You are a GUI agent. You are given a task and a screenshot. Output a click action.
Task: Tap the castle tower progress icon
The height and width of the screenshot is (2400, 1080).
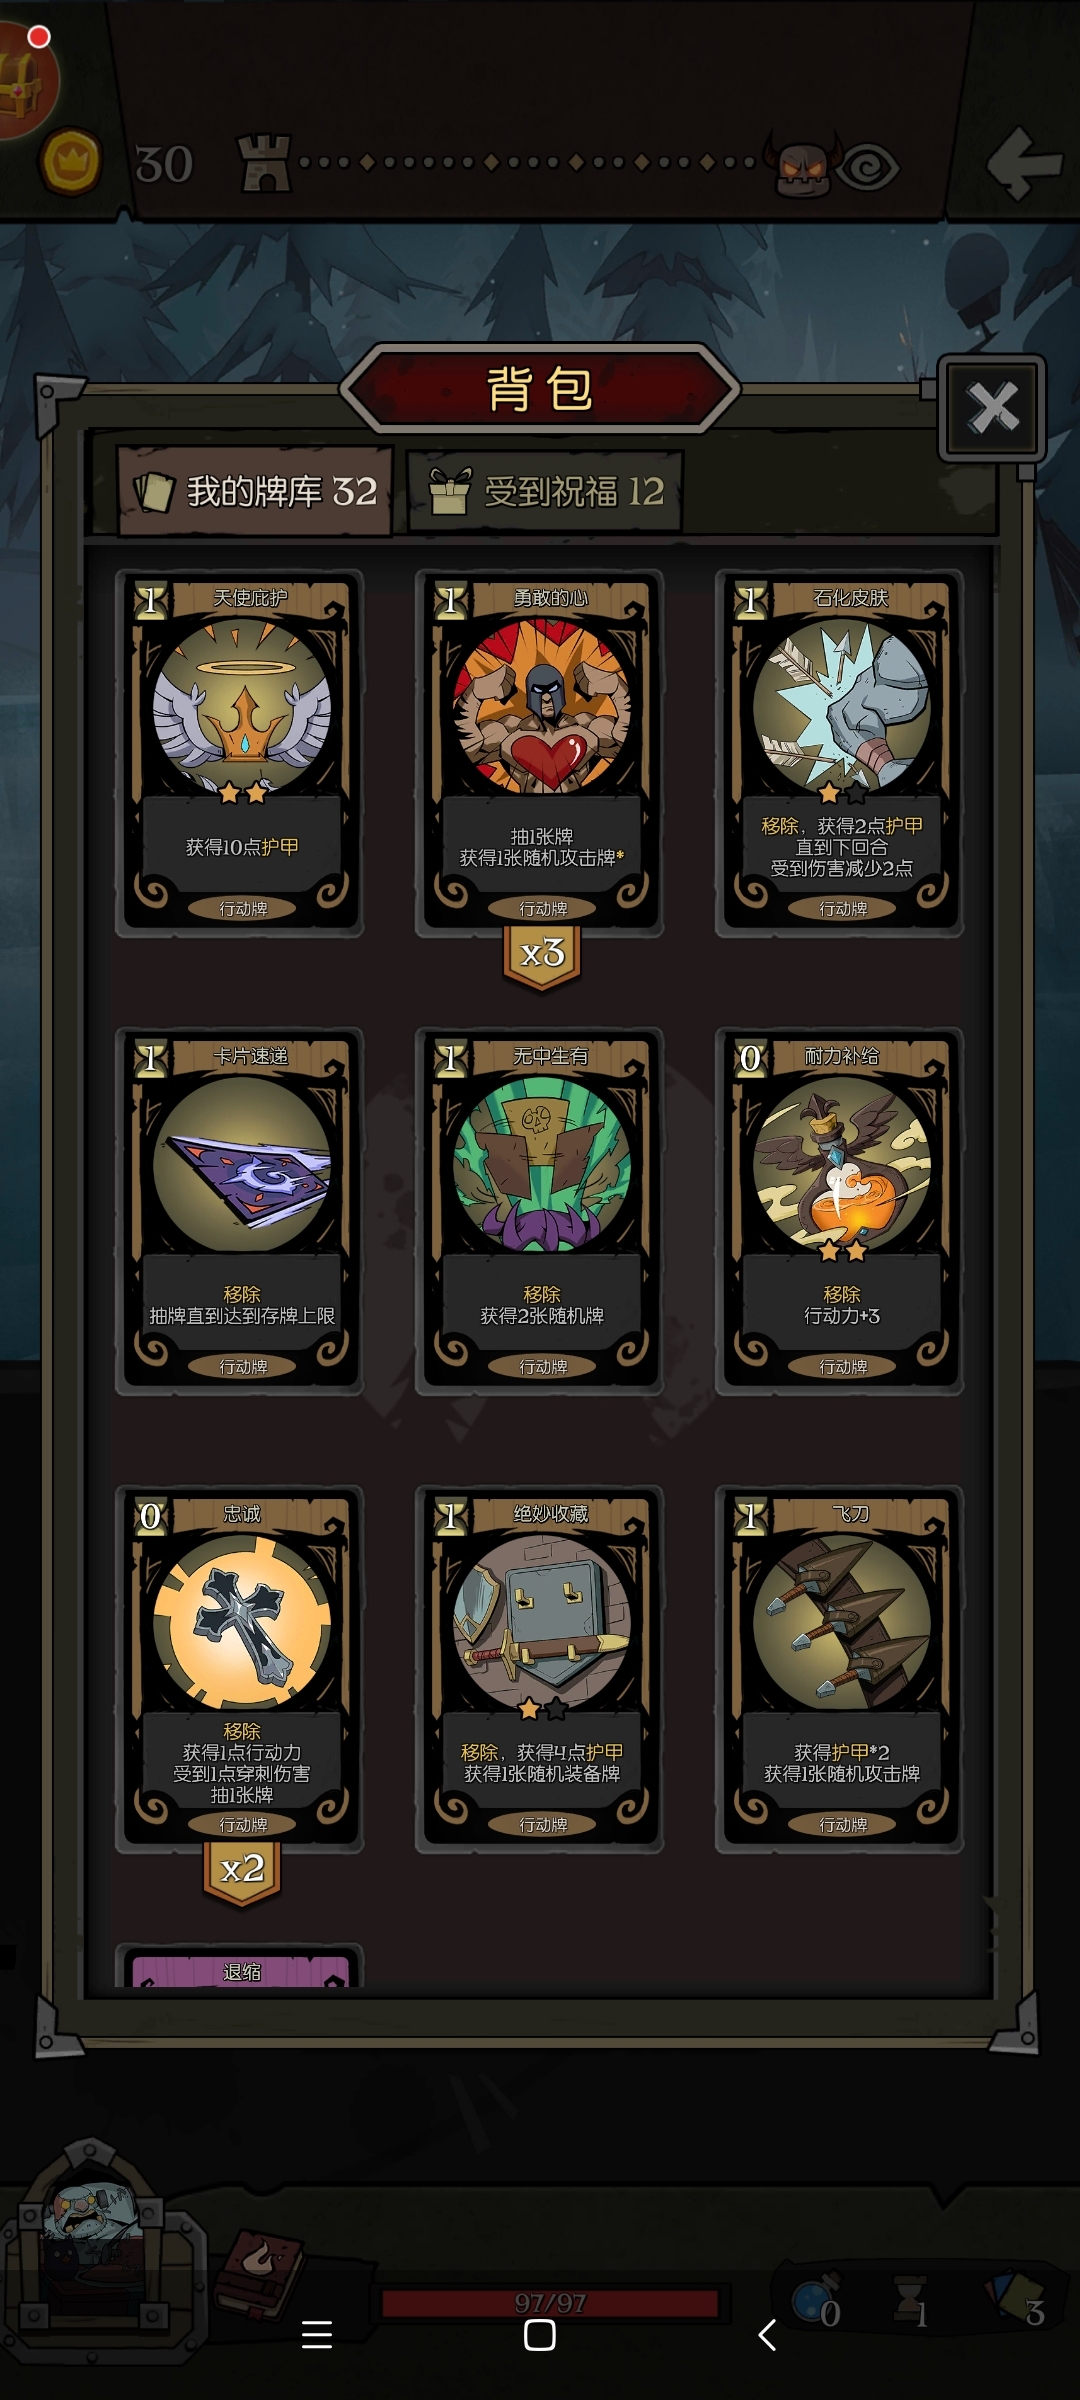pyautogui.click(x=264, y=163)
